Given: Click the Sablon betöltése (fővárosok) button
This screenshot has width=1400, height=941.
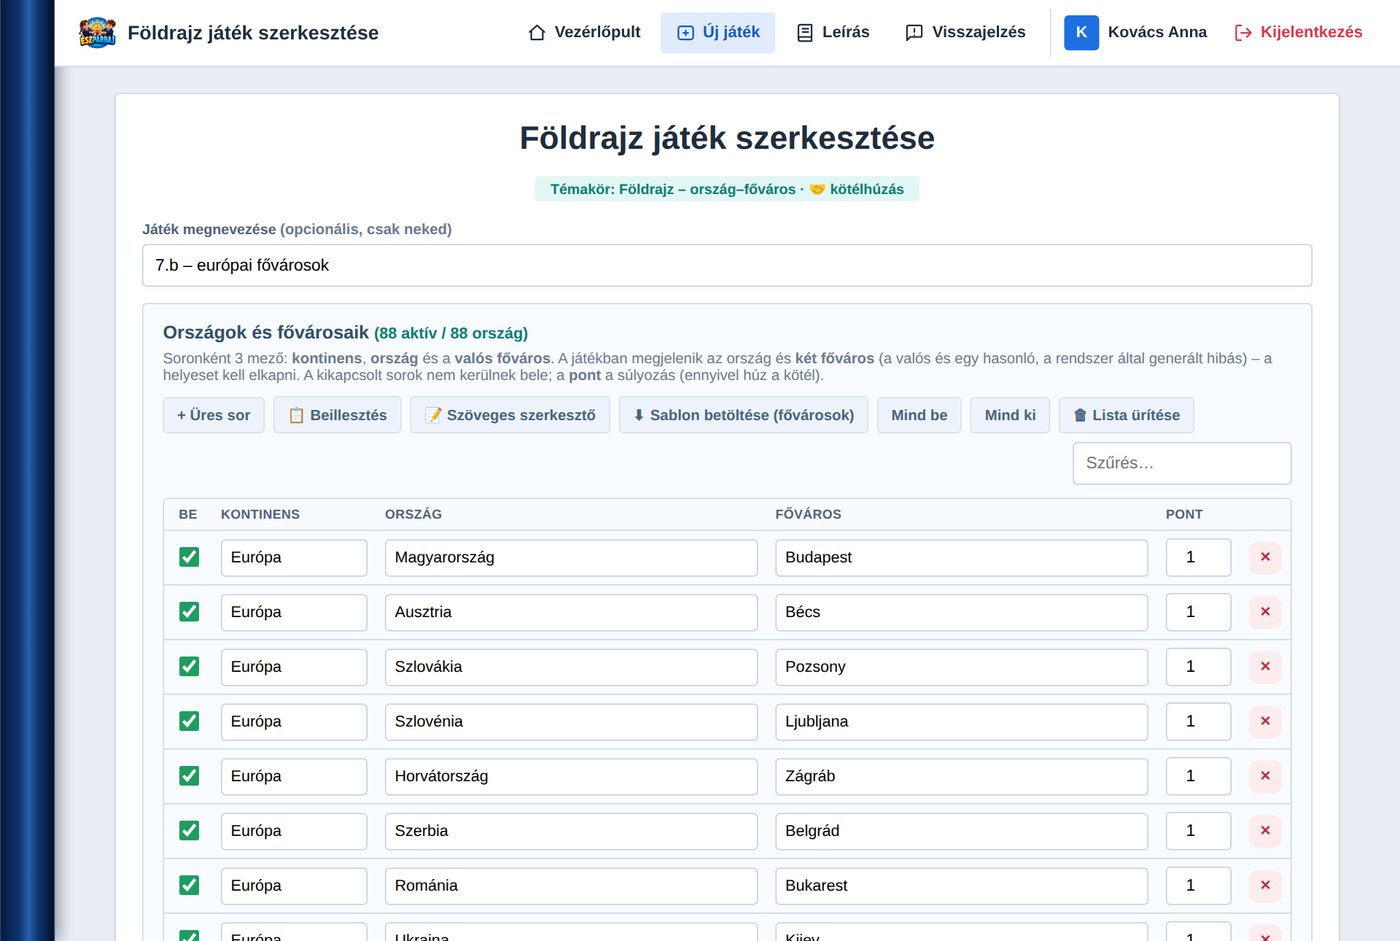Looking at the screenshot, I should click(x=744, y=415).
